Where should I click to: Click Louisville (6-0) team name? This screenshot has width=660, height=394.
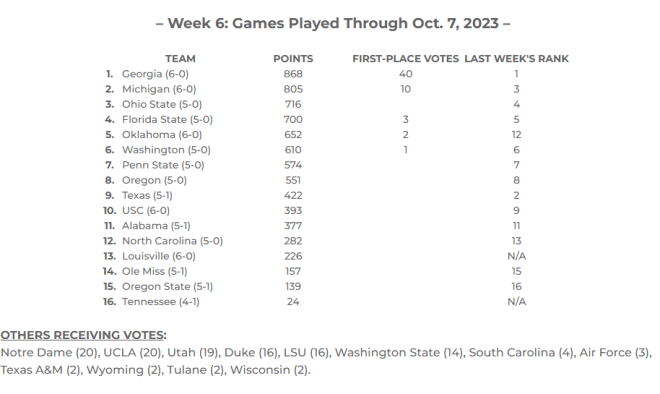click(x=159, y=256)
